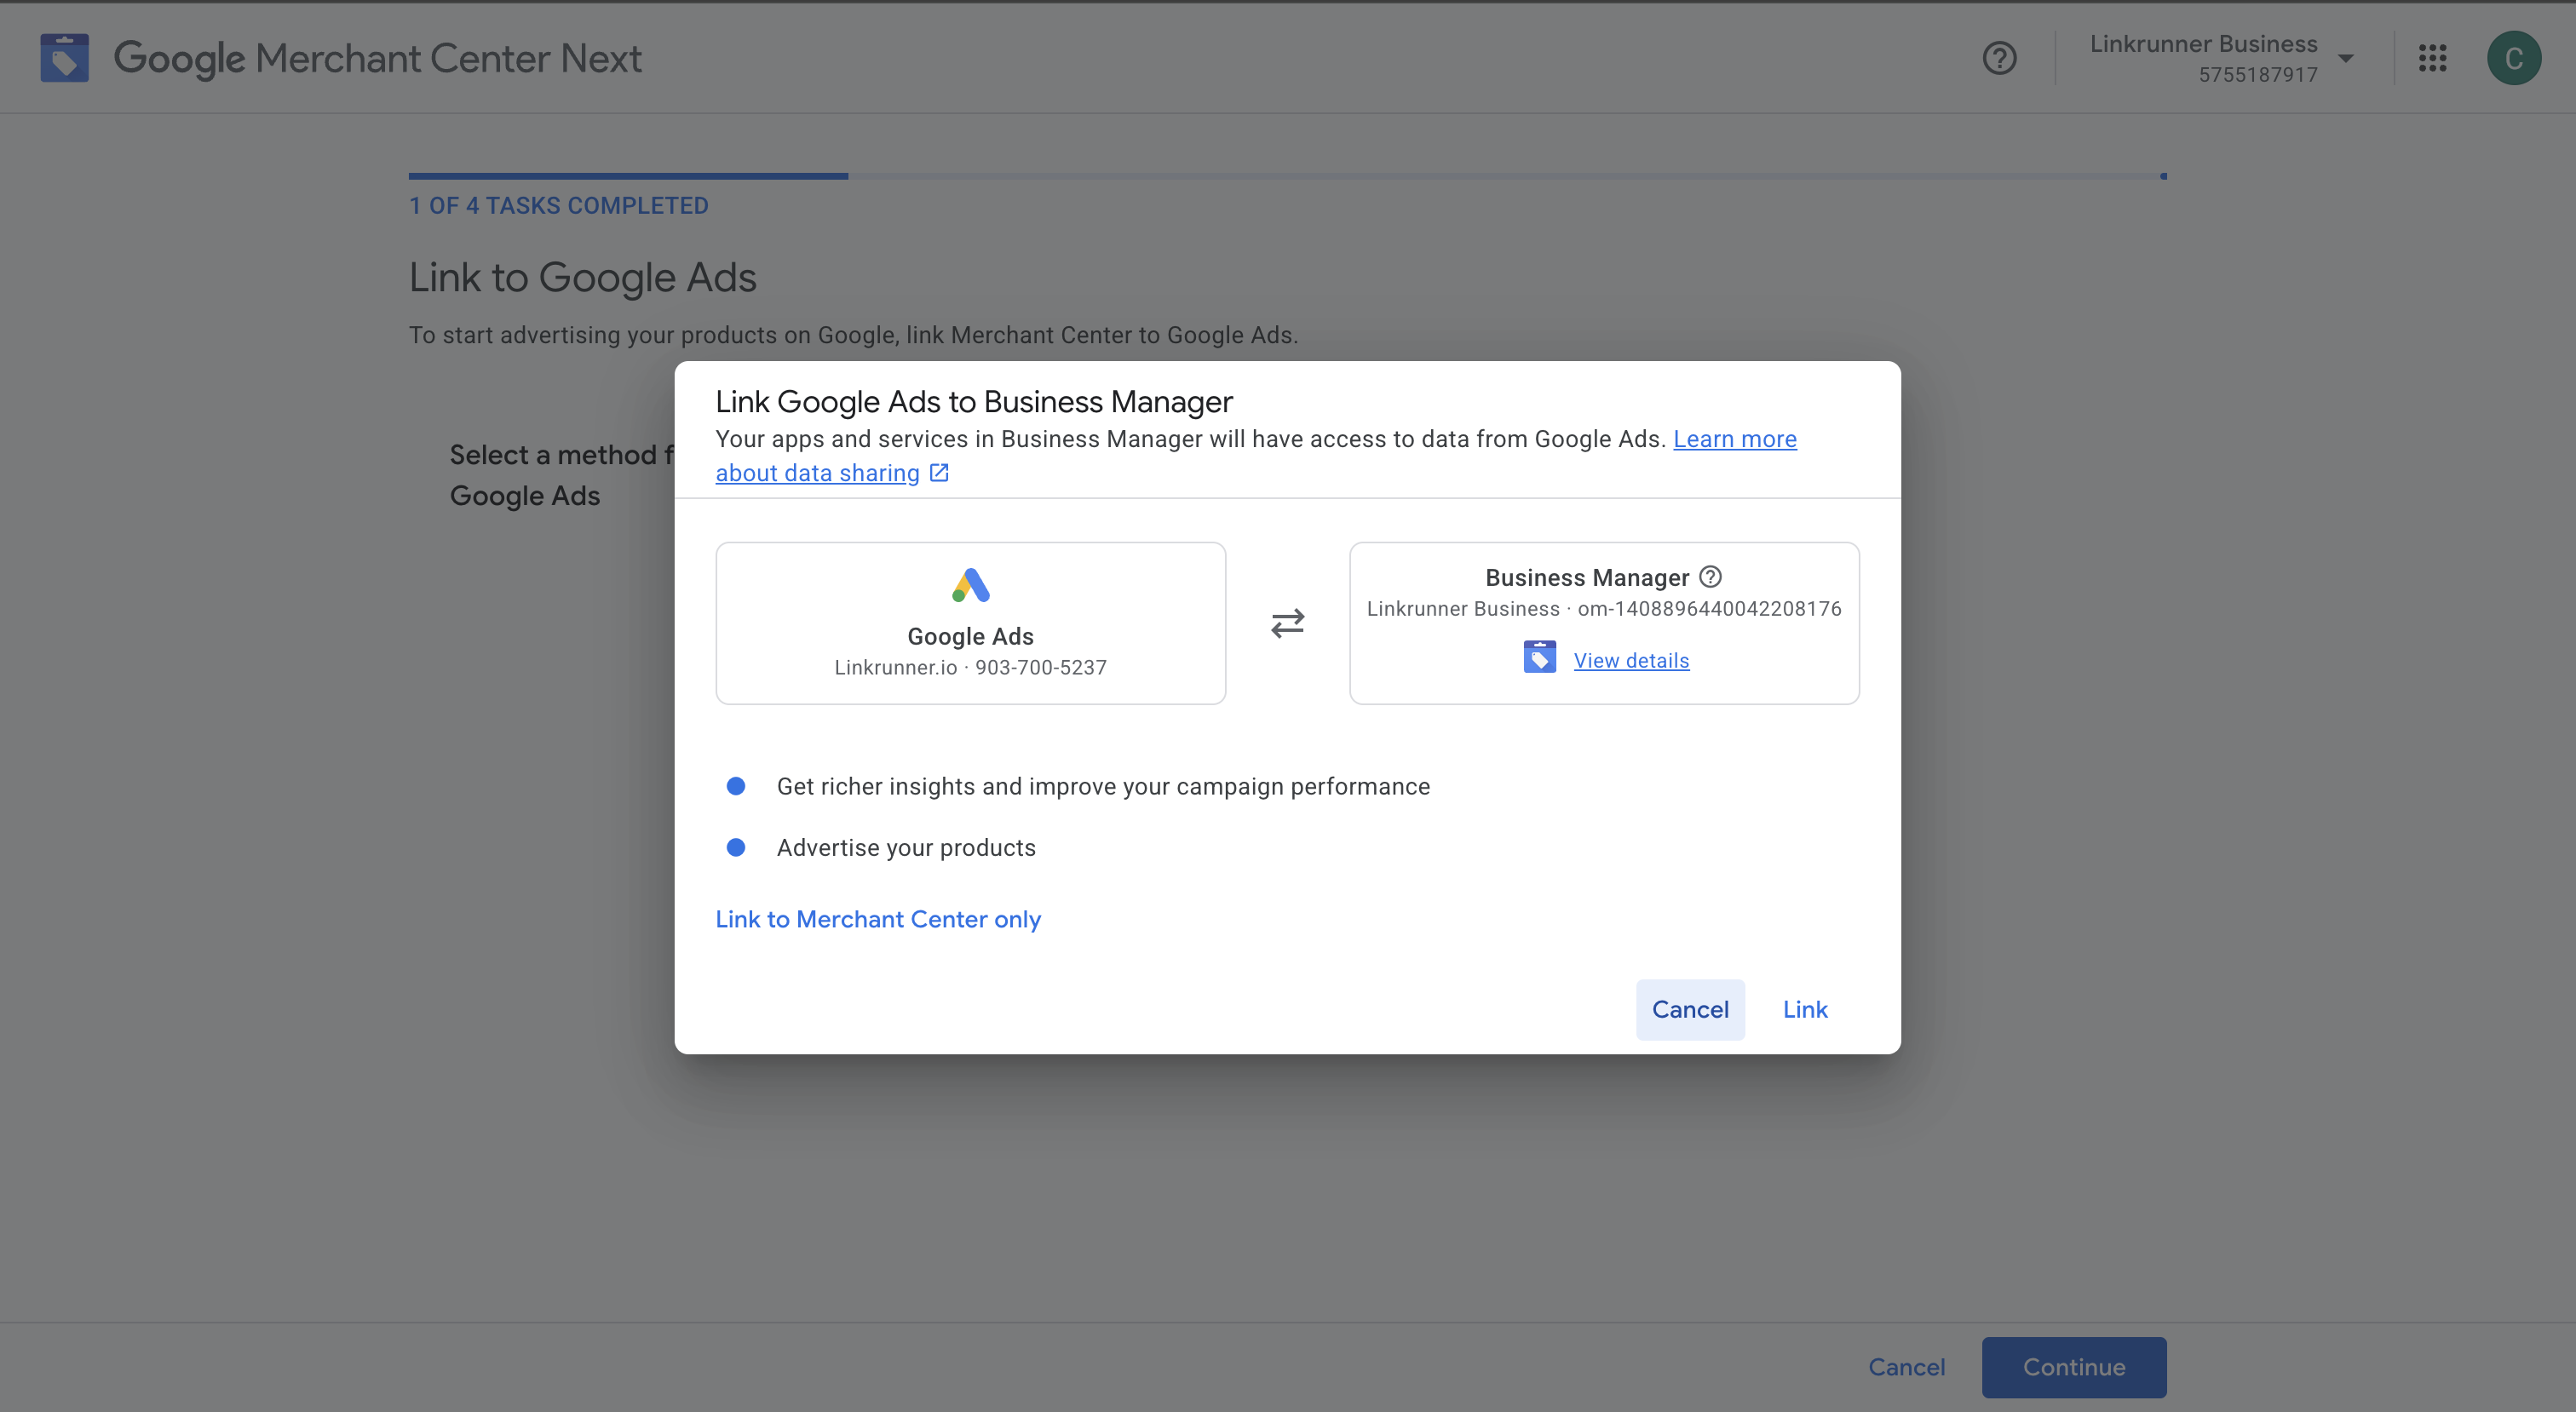Click the 'Google Merchant Center Next' title text
This screenshot has width=2576, height=1412.
(x=378, y=58)
